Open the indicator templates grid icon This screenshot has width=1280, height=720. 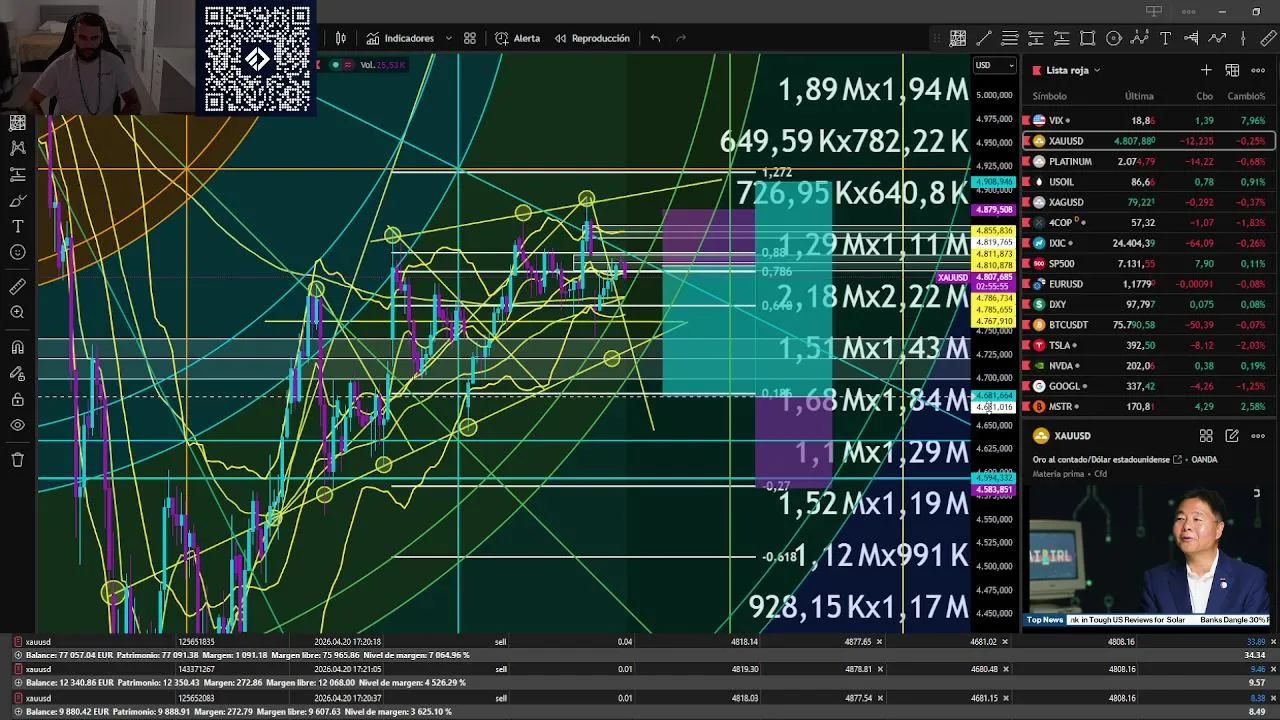pos(470,38)
